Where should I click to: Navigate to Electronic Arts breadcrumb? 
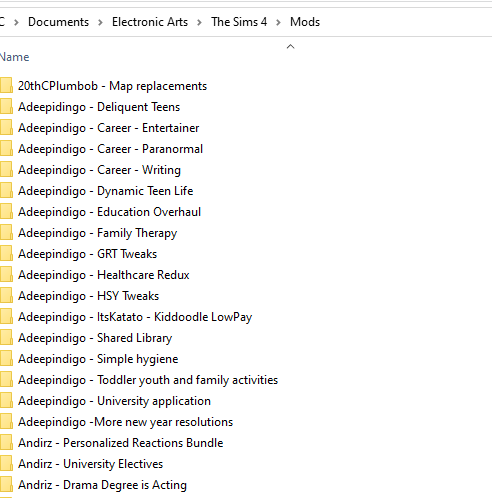pos(150,22)
